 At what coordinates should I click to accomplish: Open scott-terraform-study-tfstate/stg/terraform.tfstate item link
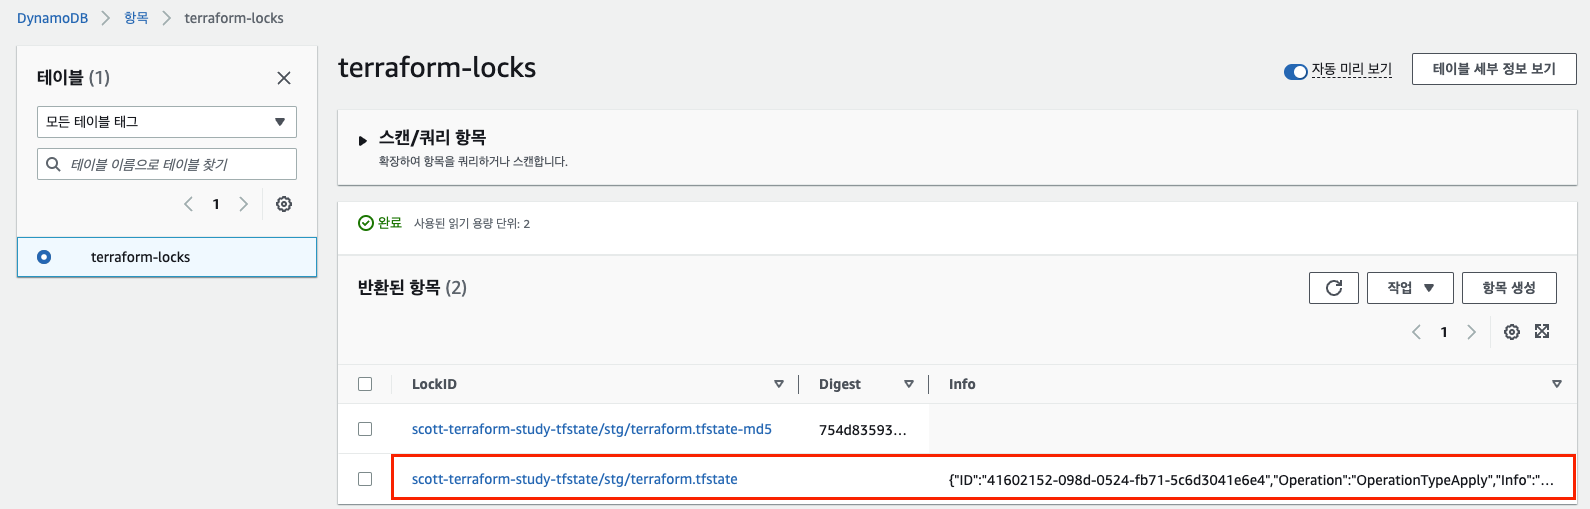[575, 479]
